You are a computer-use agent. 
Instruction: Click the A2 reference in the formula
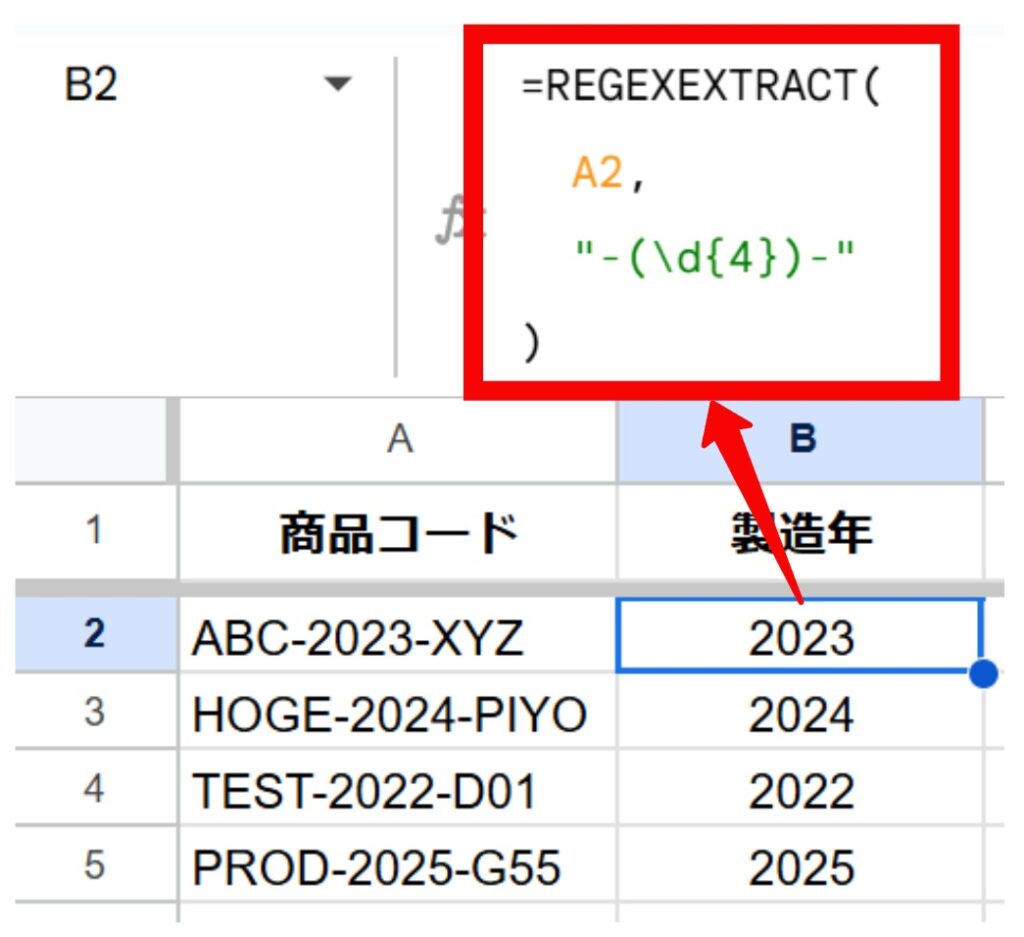click(x=597, y=172)
